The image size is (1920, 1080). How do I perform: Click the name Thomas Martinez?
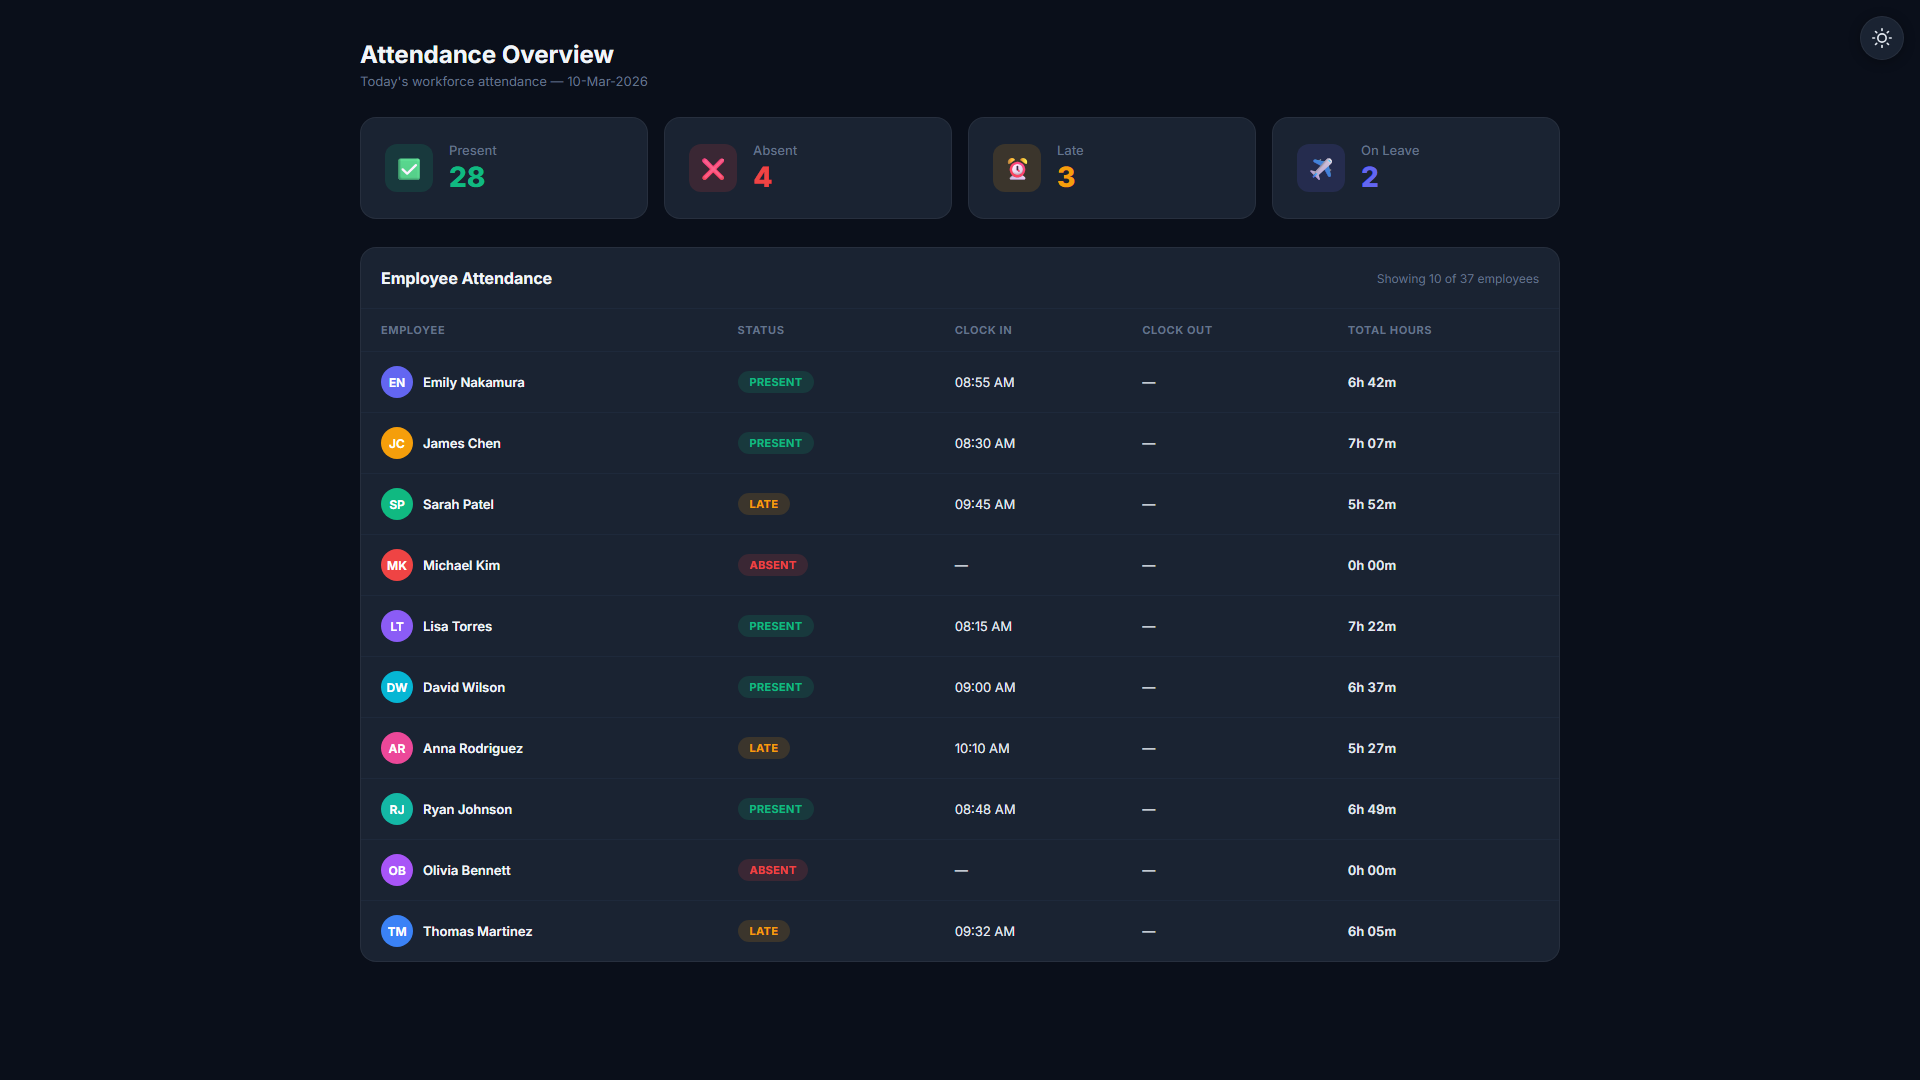click(x=478, y=931)
